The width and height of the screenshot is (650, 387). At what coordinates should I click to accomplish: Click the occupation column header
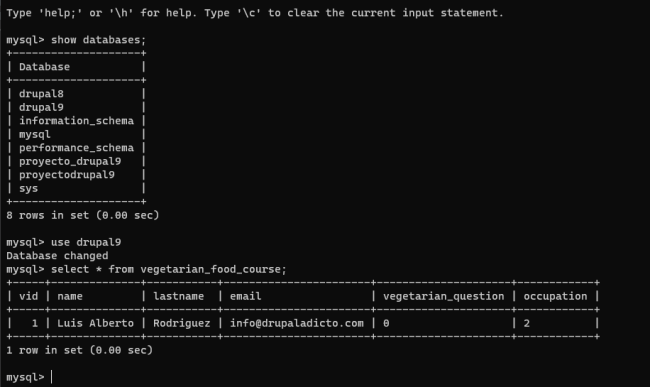(555, 296)
